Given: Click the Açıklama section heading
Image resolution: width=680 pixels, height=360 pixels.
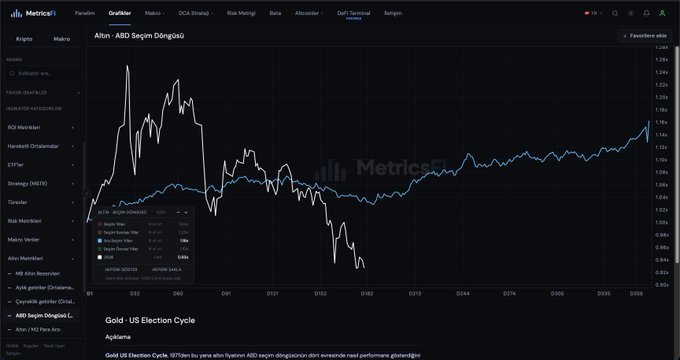Looking at the screenshot, I should [118, 337].
